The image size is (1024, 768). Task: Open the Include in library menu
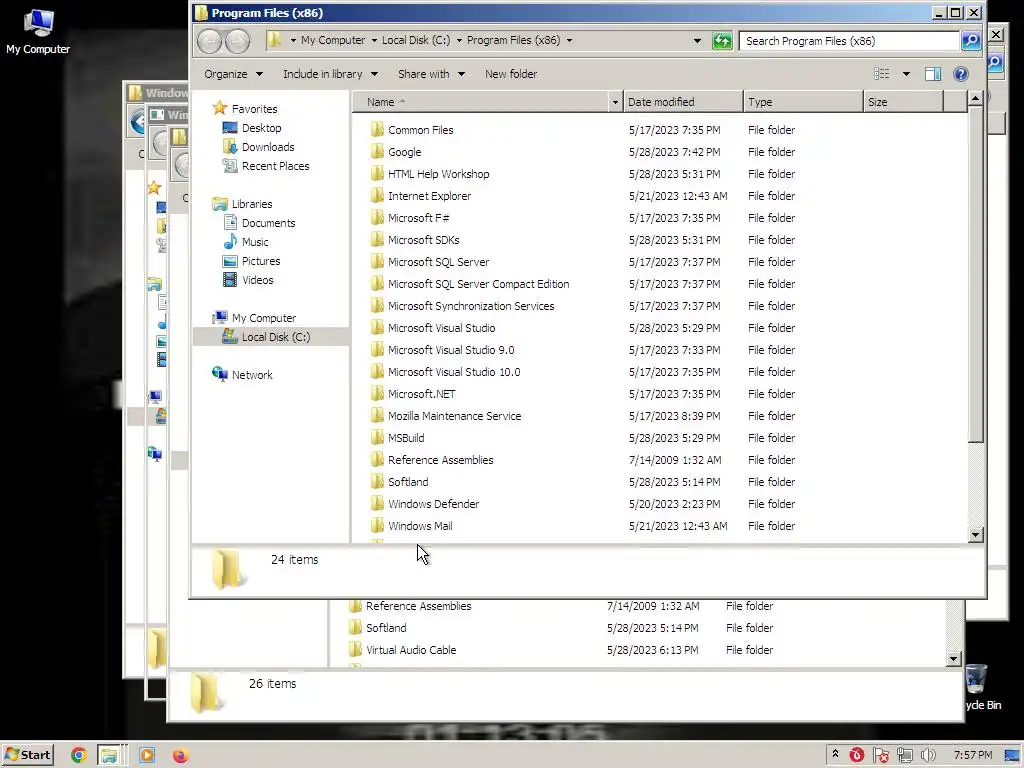click(330, 74)
